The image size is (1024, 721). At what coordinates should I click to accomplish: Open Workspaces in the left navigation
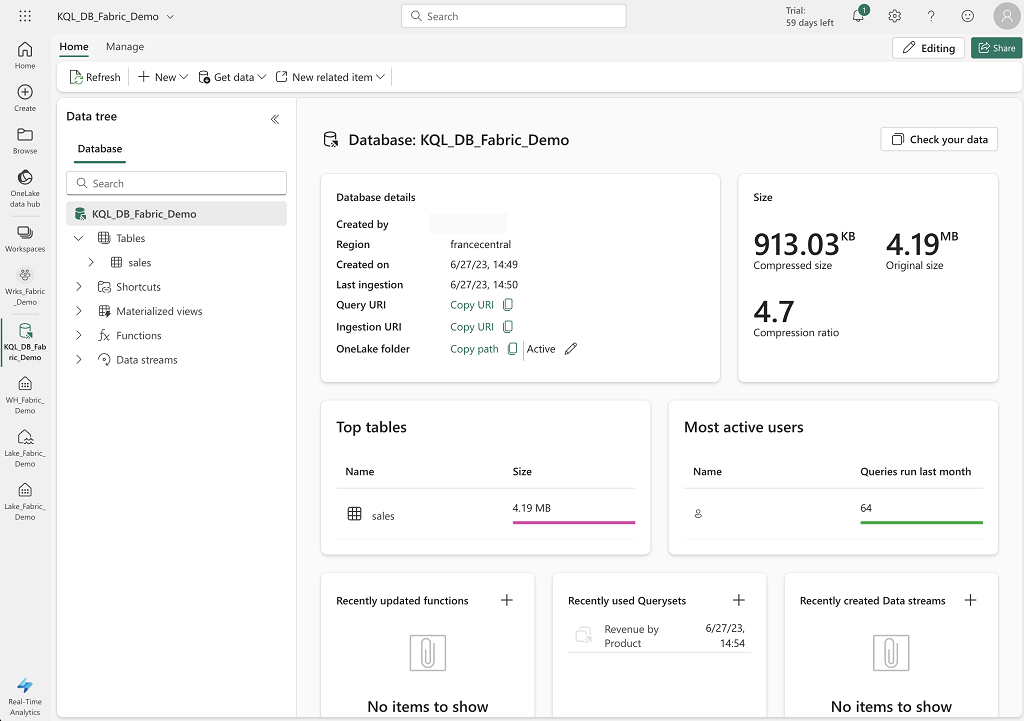[x=25, y=238]
